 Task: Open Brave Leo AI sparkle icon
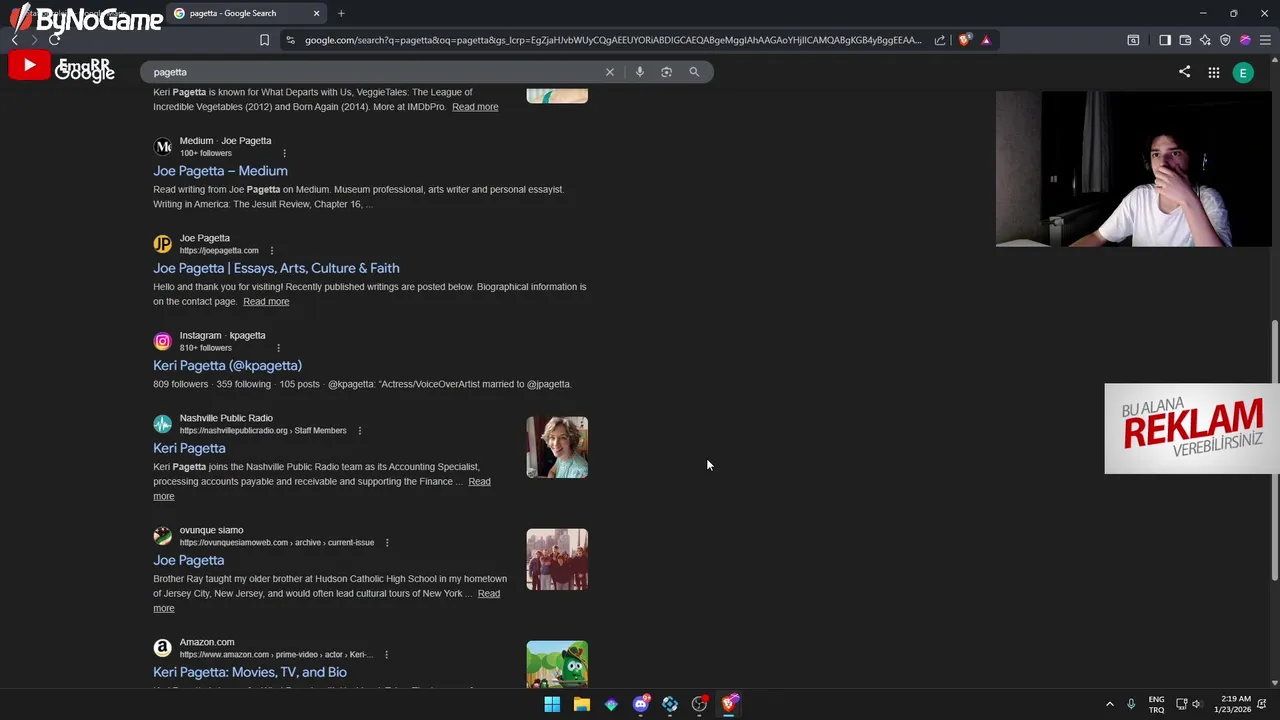(x=1205, y=40)
